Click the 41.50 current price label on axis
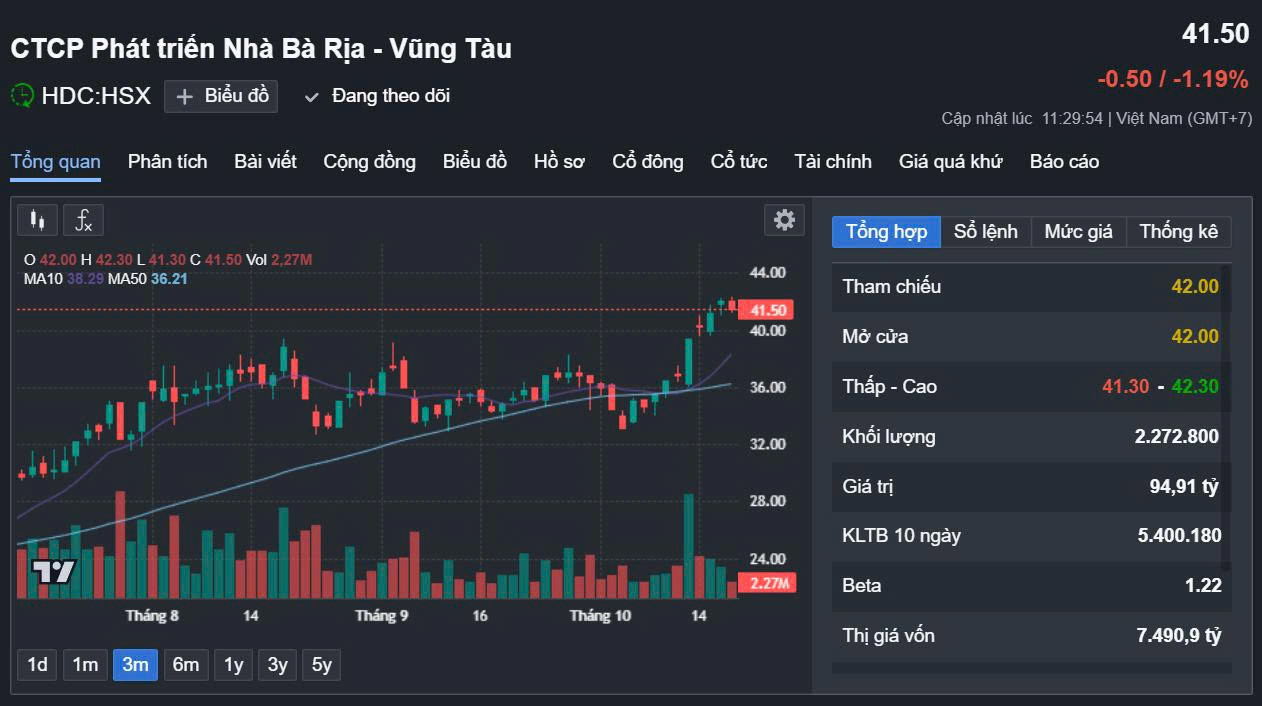The height and width of the screenshot is (706, 1262). pos(768,310)
